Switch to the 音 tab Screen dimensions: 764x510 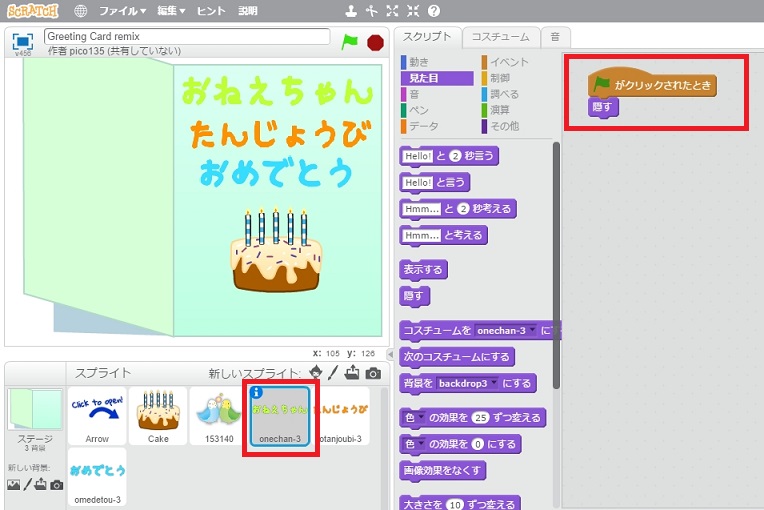click(x=555, y=37)
